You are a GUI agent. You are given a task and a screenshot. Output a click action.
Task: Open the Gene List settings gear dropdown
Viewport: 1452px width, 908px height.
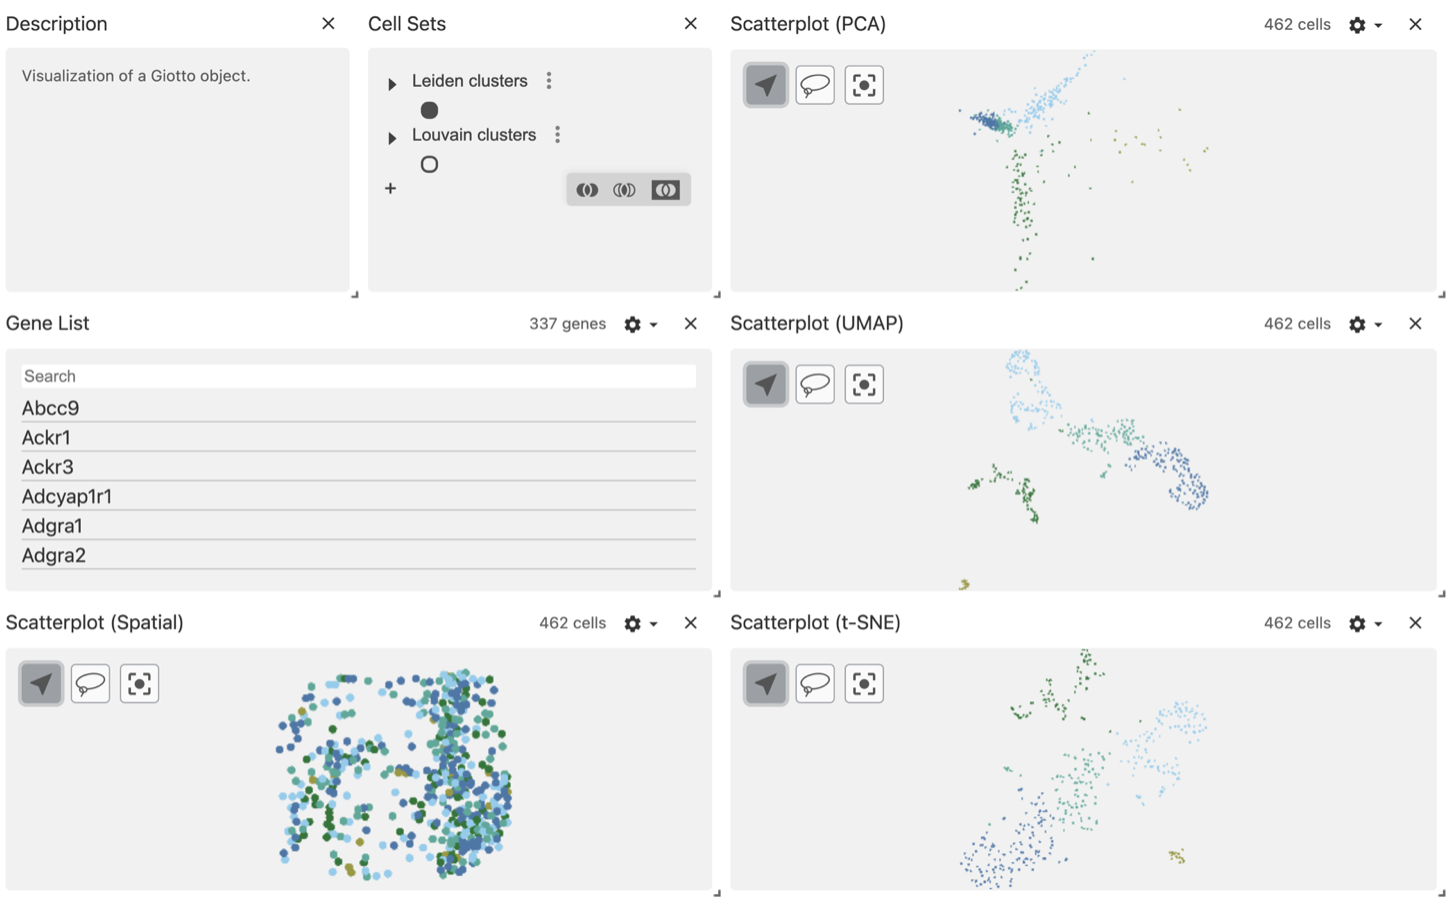pyautogui.click(x=639, y=324)
